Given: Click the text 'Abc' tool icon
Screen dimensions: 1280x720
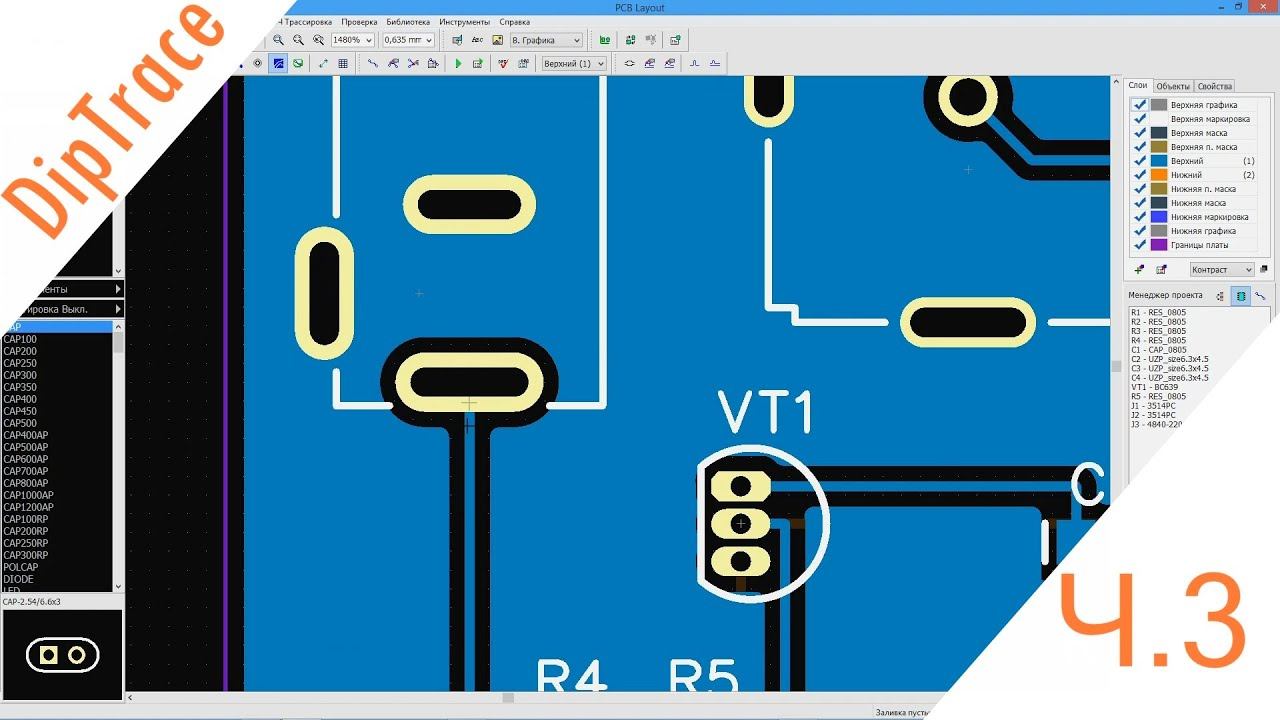Looking at the screenshot, I should pos(477,40).
